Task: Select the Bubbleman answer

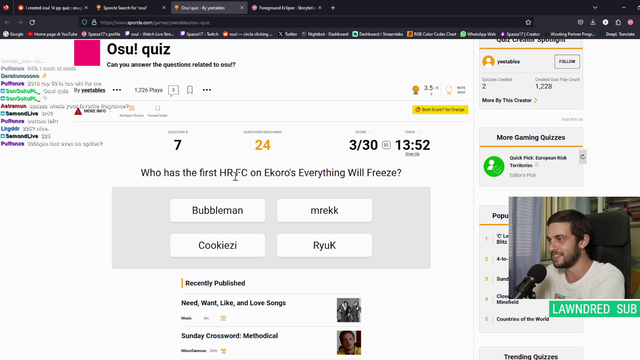Action: 218,210
